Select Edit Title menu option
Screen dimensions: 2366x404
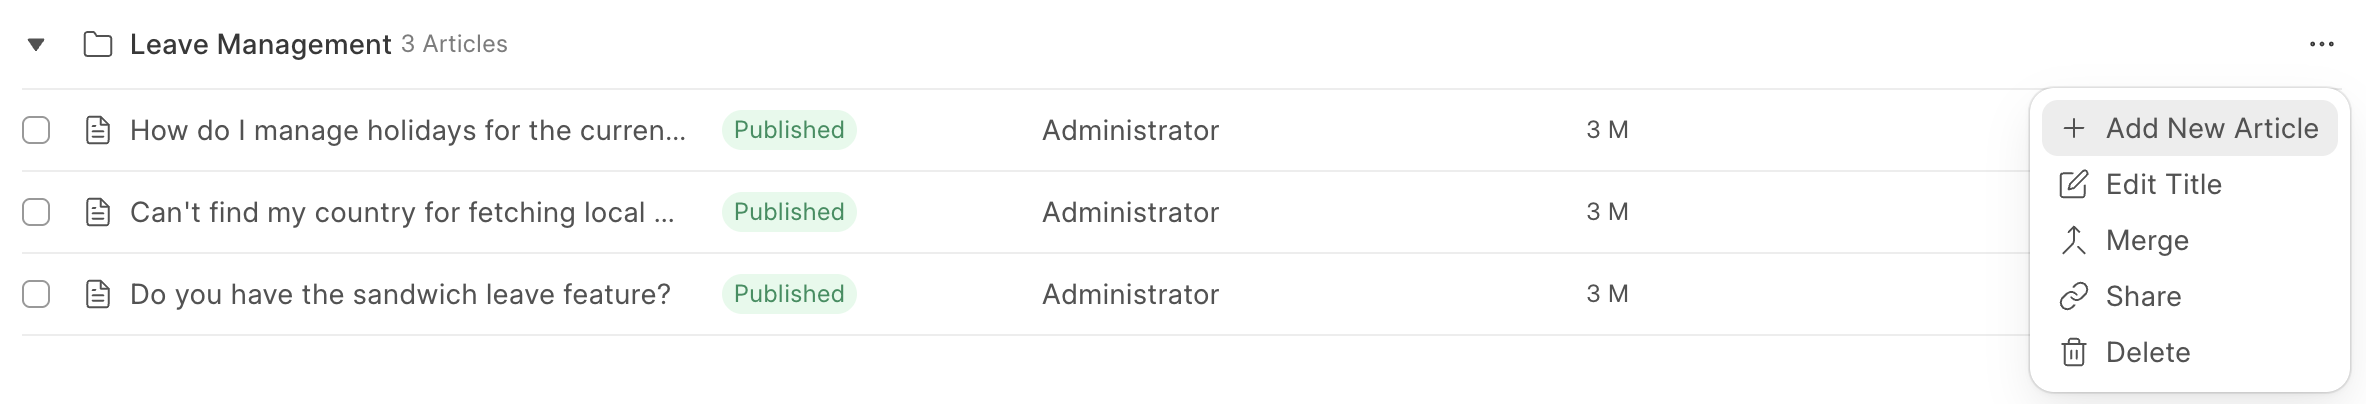pyautogui.click(x=2163, y=184)
